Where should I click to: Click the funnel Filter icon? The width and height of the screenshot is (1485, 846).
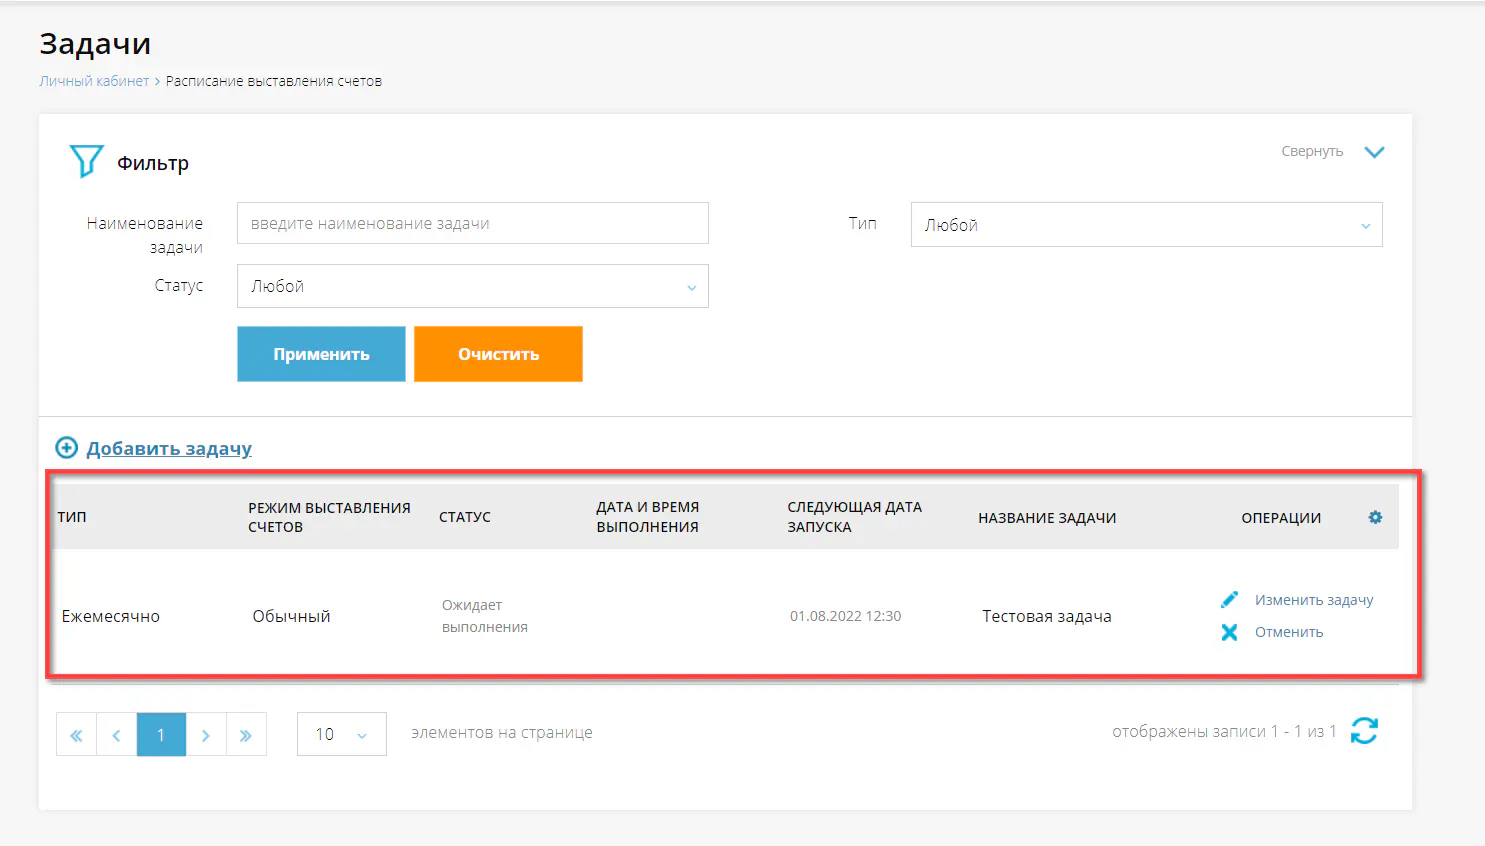[x=86, y=161]
